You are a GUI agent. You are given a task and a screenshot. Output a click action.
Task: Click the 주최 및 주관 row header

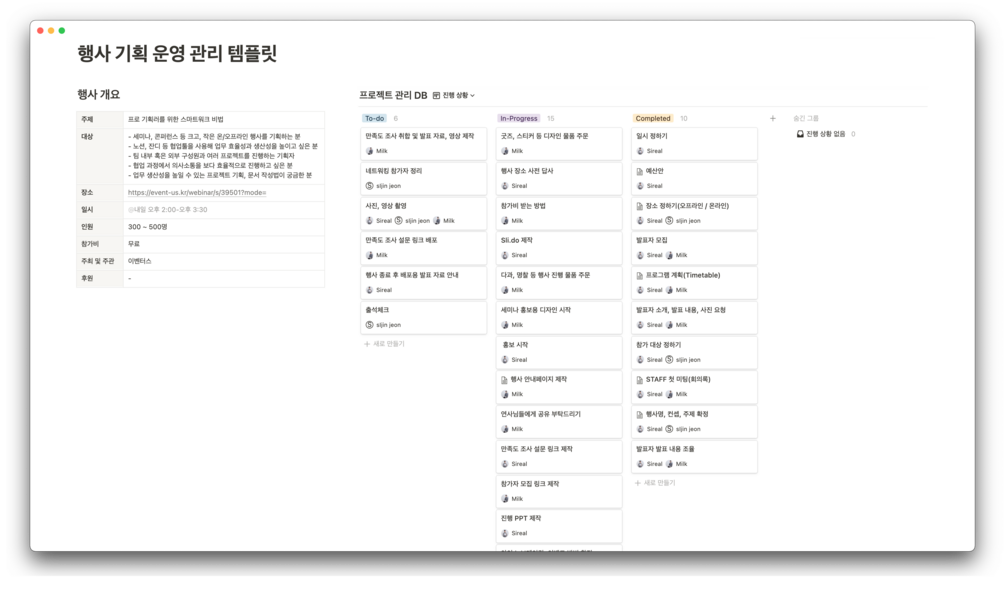[x=100, y=262]
